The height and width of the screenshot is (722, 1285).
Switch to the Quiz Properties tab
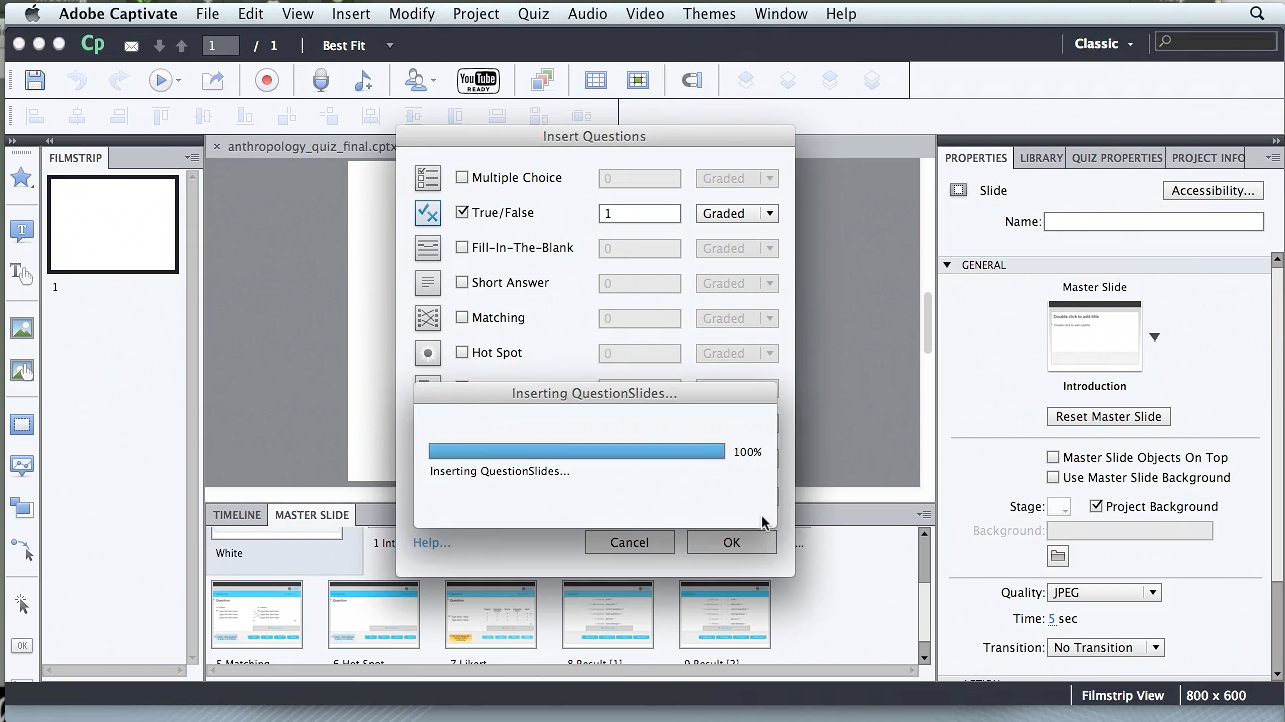(1116, 158)
